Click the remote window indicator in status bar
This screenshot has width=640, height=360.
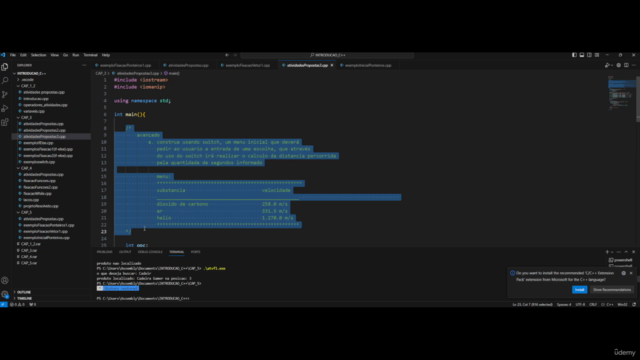tap(3, 304)
